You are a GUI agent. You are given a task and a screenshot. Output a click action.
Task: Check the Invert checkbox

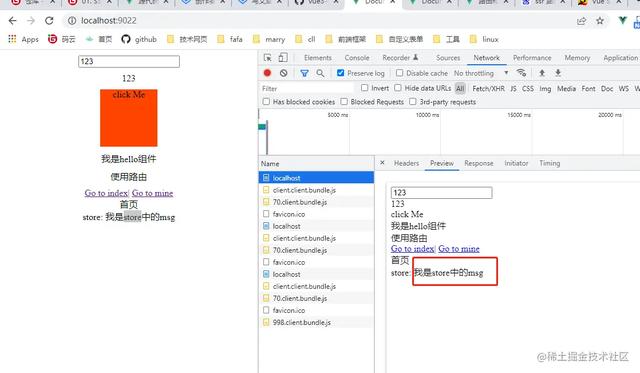pos(364,88)
